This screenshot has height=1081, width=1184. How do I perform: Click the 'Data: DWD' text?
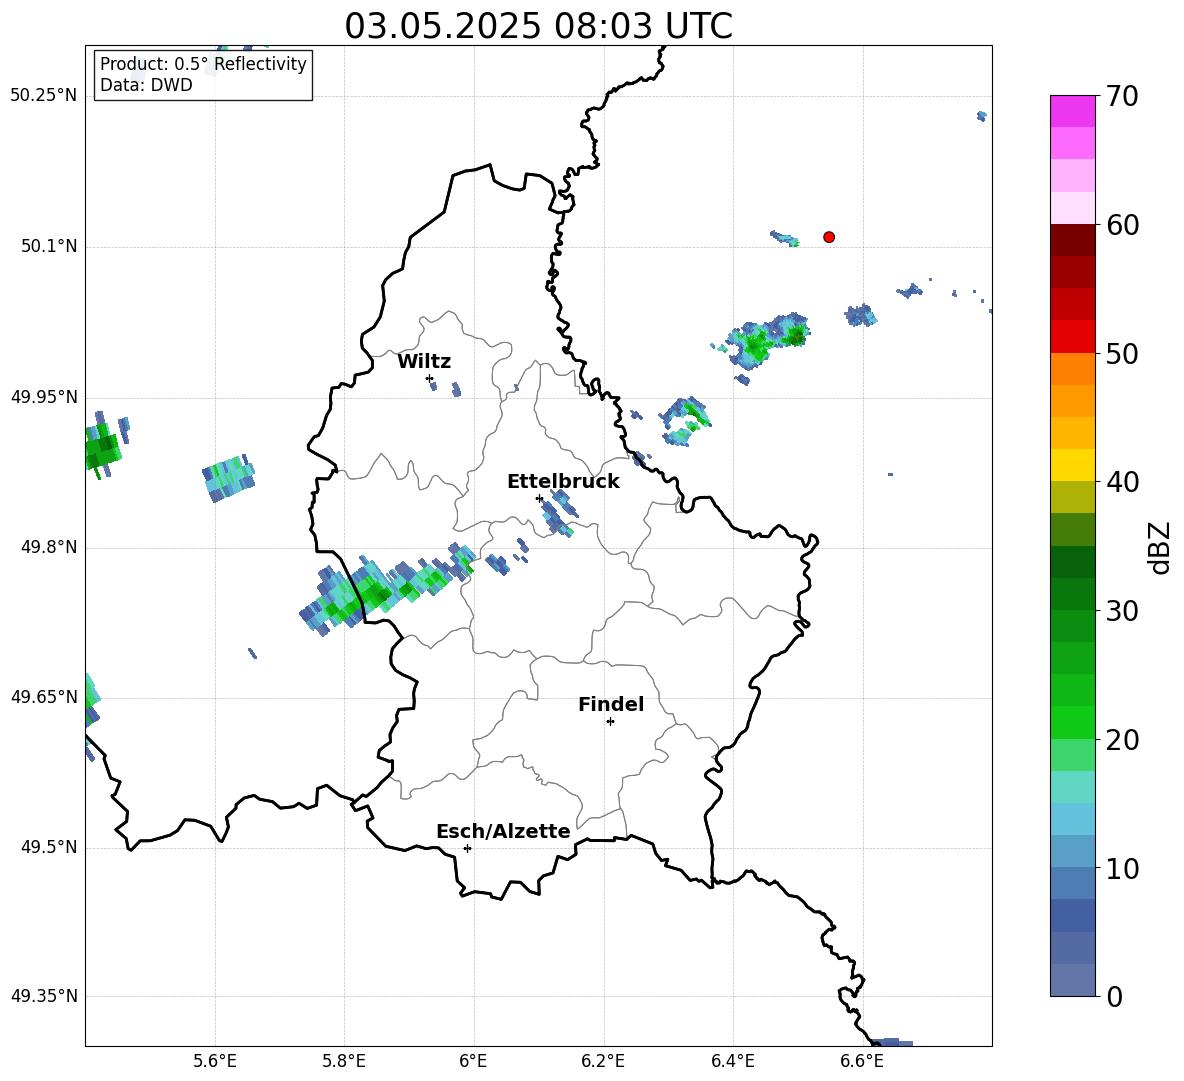(x=146, y=85)
